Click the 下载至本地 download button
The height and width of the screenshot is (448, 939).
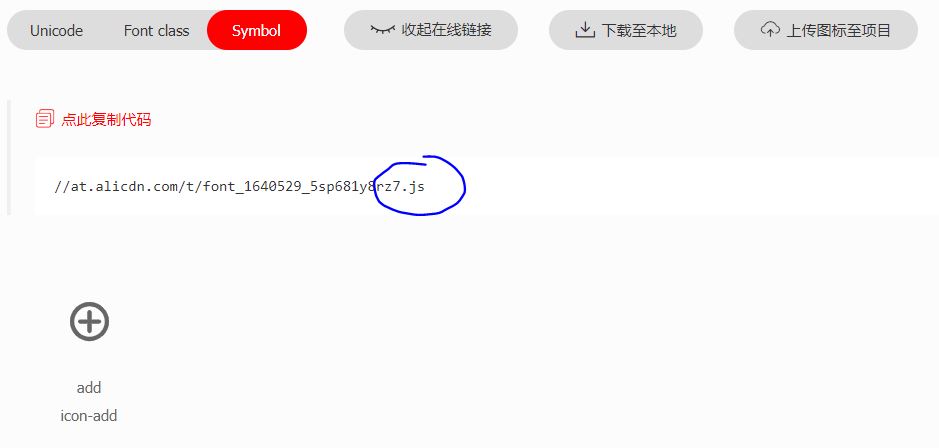(626, 30)
